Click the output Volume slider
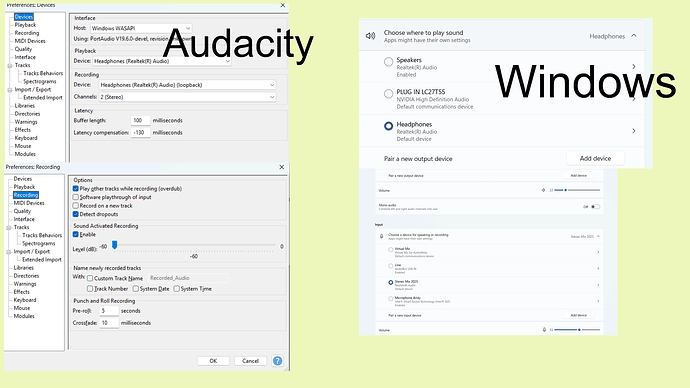 pyautogui.click(x=577, y=190)
